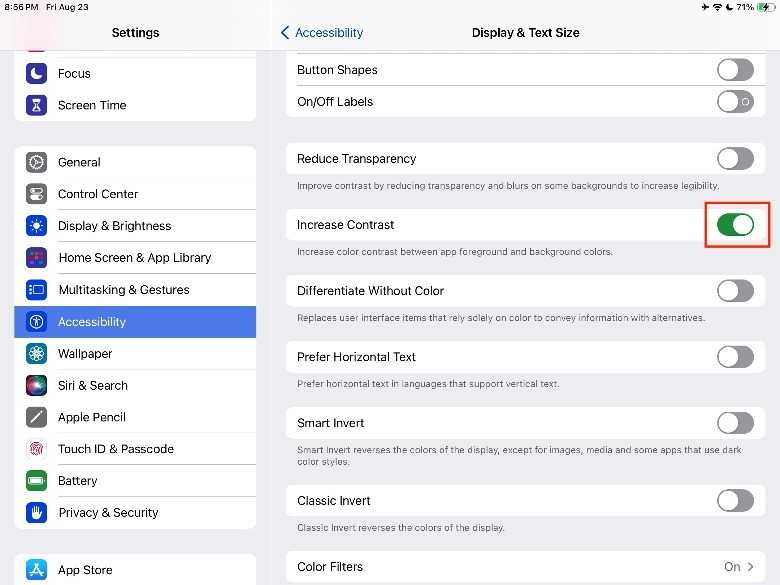780x585 pixels.
Task: Tap the Privacy & Security hand icon
Action: tap(37, 513)
